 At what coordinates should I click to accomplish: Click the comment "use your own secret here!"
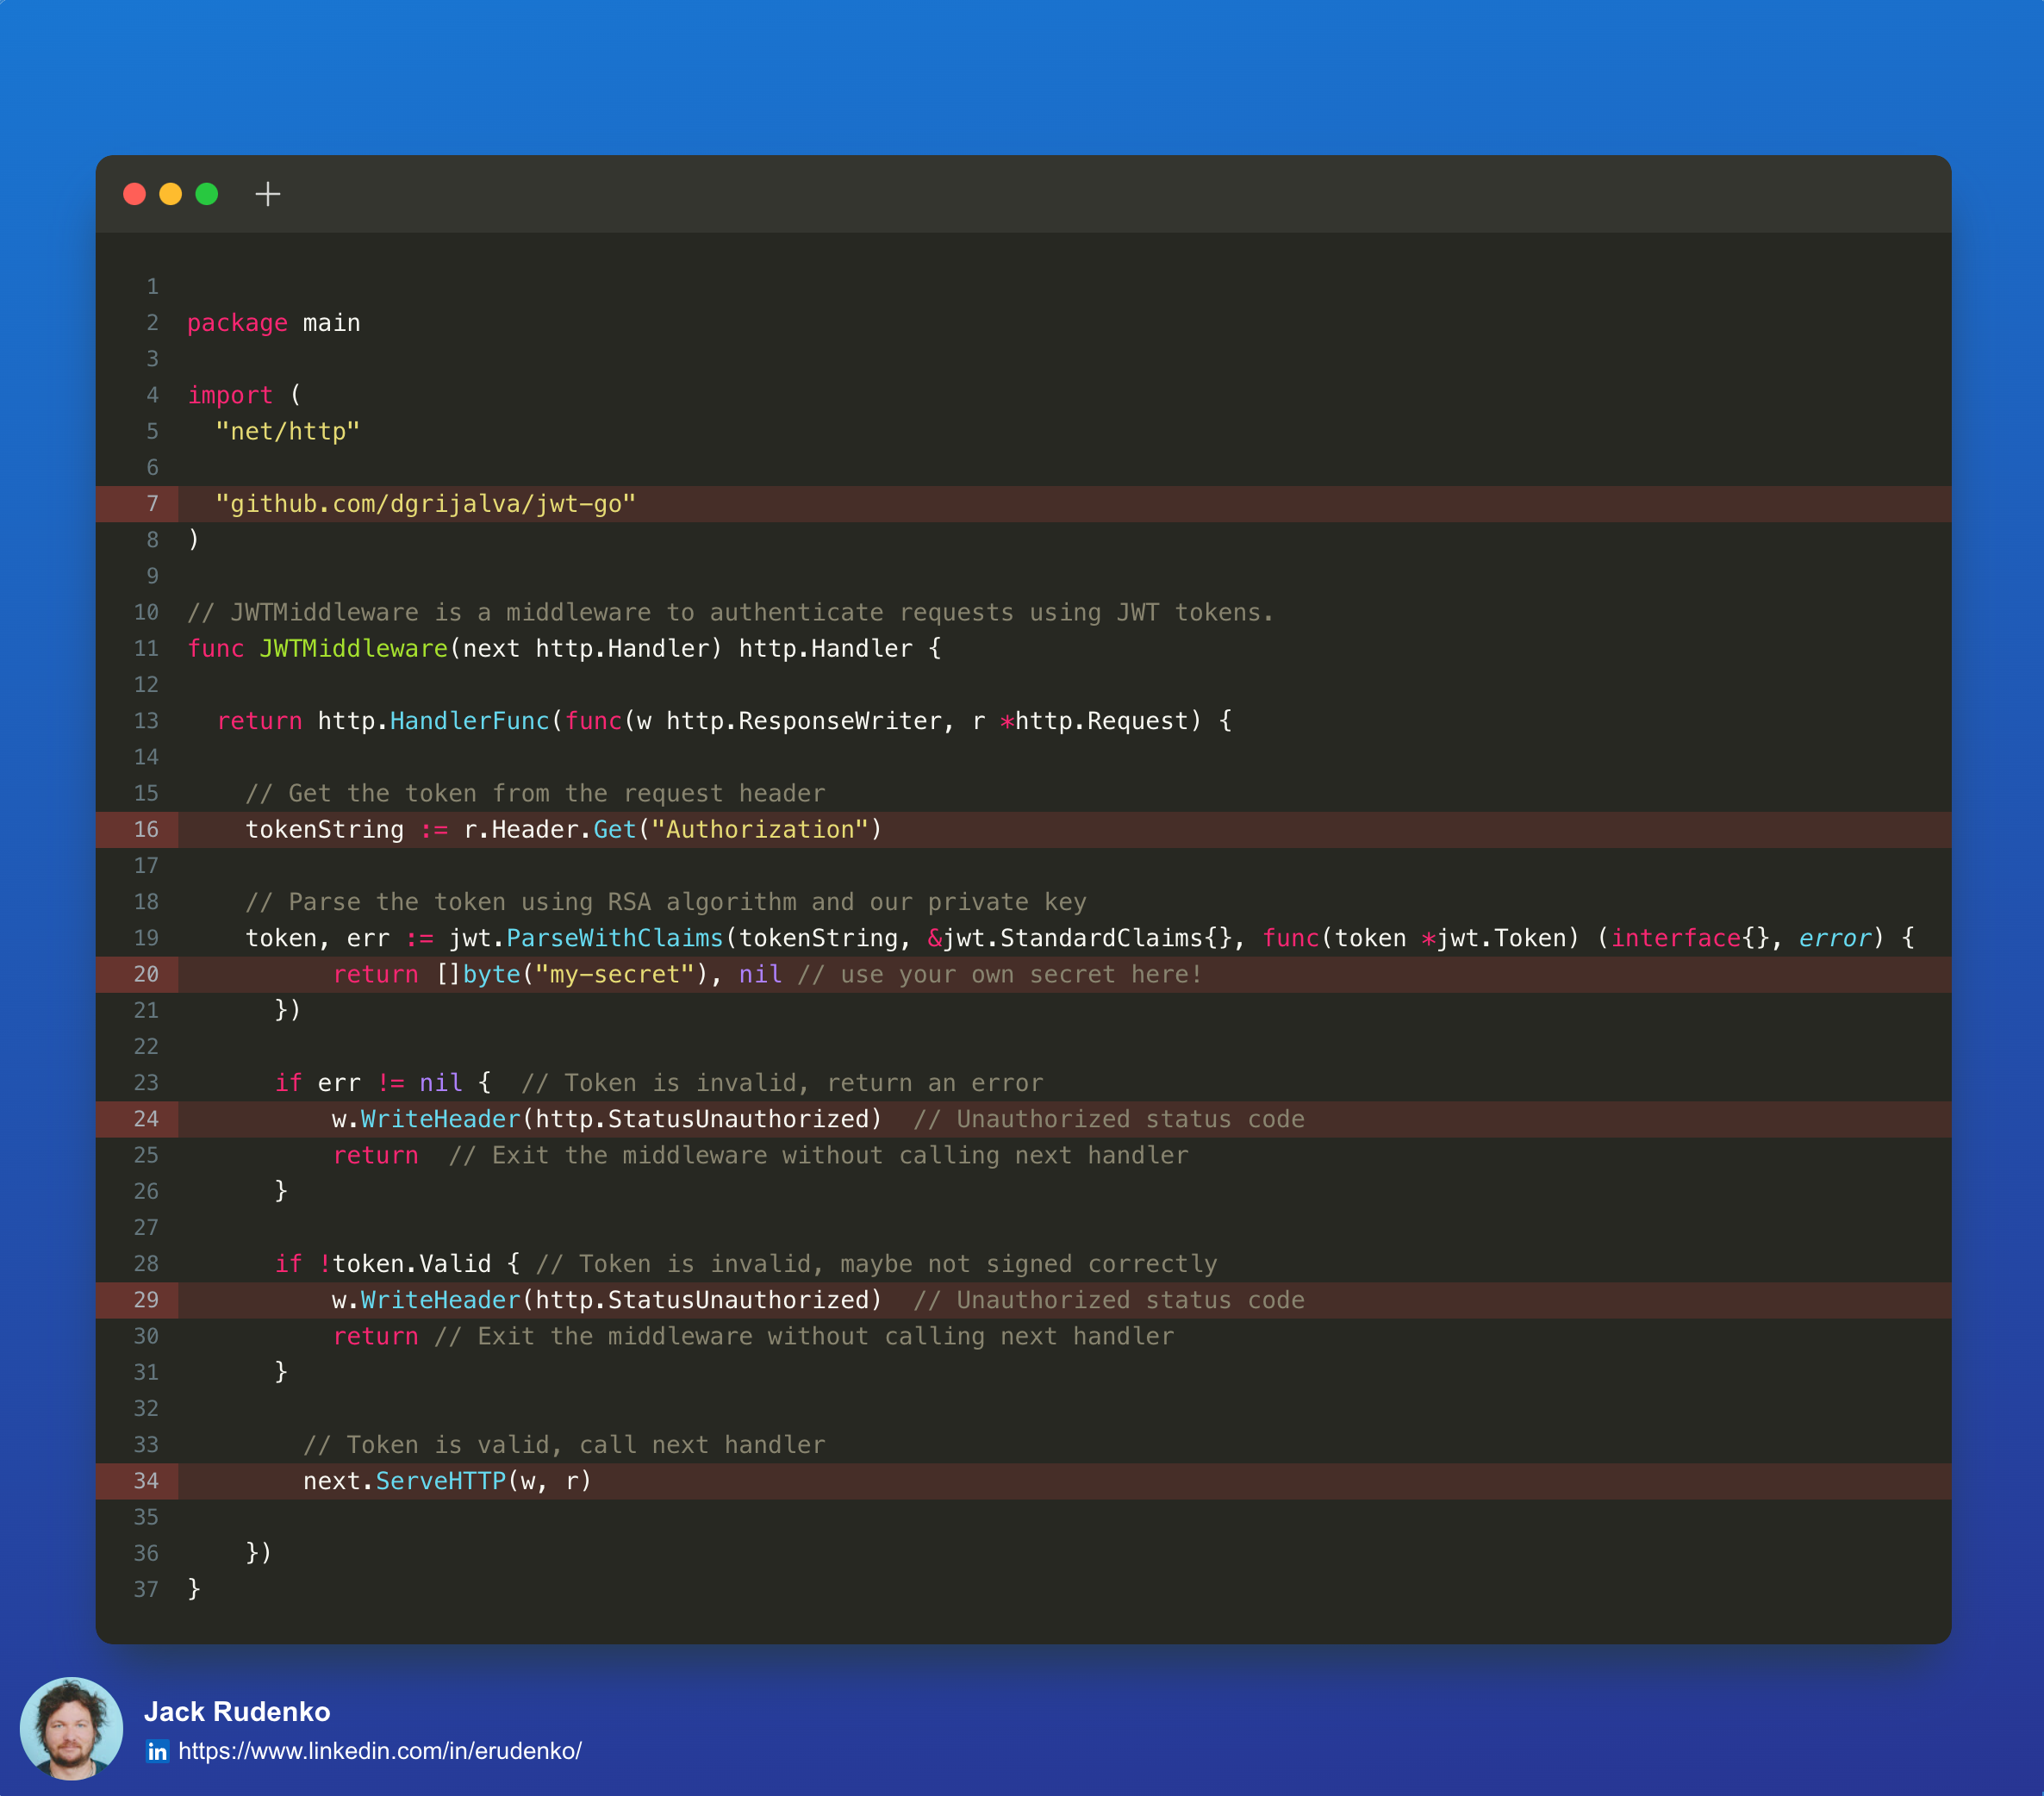1000,975
